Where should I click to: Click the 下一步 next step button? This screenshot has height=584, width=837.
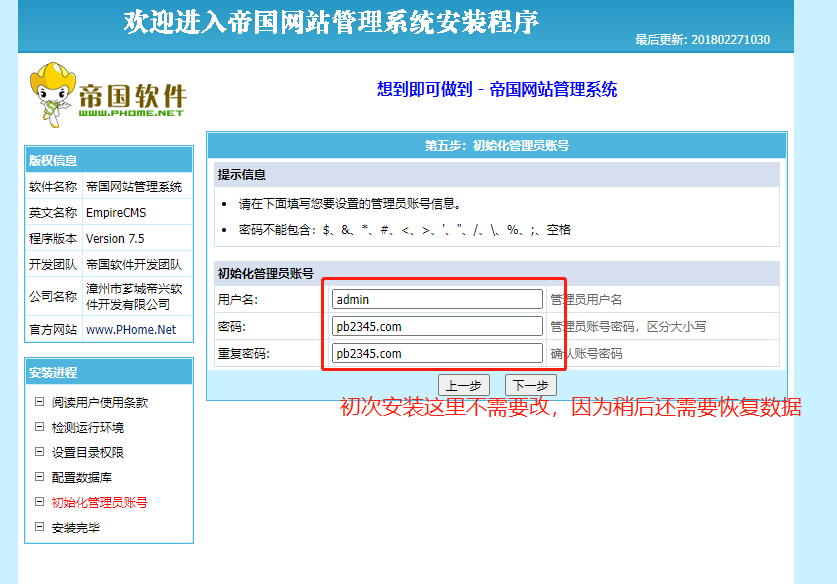pos(531,385)
